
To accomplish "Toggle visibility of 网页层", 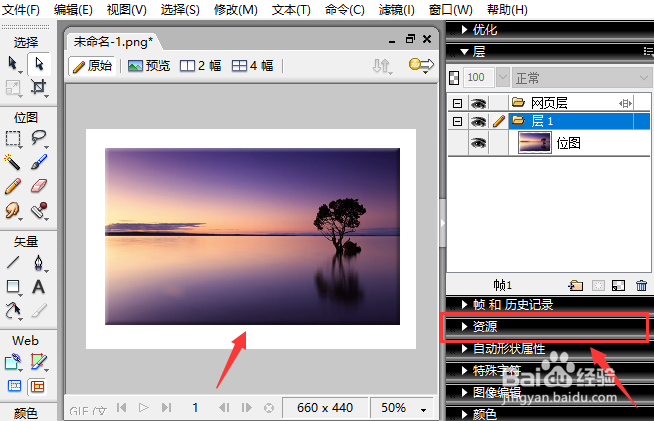I will pyautogui.click(x=478, y=103).
